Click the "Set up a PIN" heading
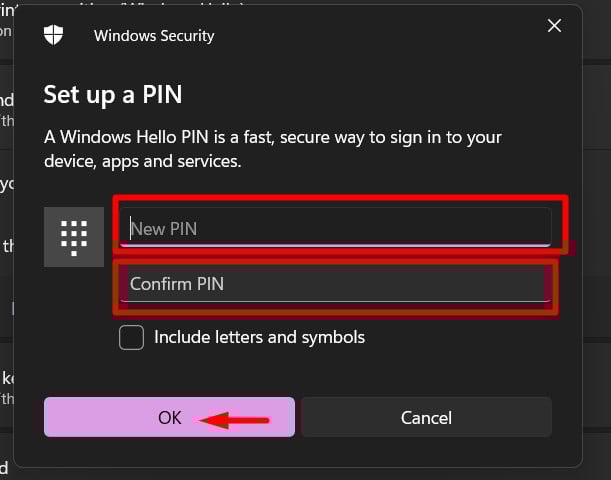Viewport: 611px width, 480px height. [x=113, y=95]
